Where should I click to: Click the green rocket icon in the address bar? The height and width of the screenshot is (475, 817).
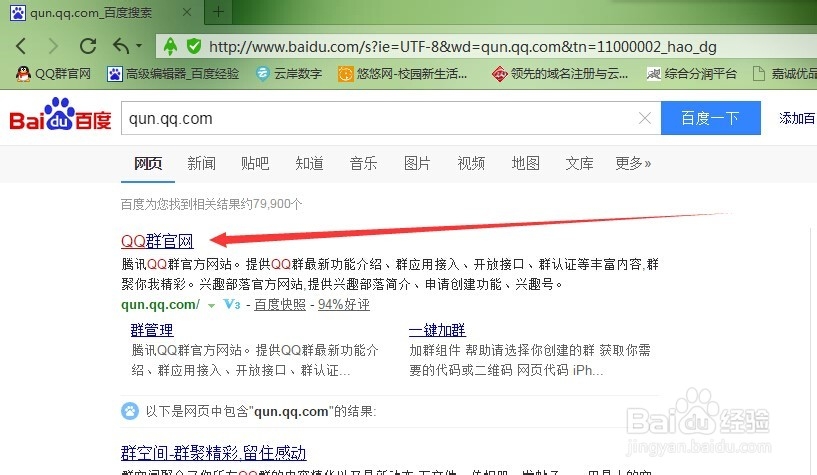tap(170, 46)
